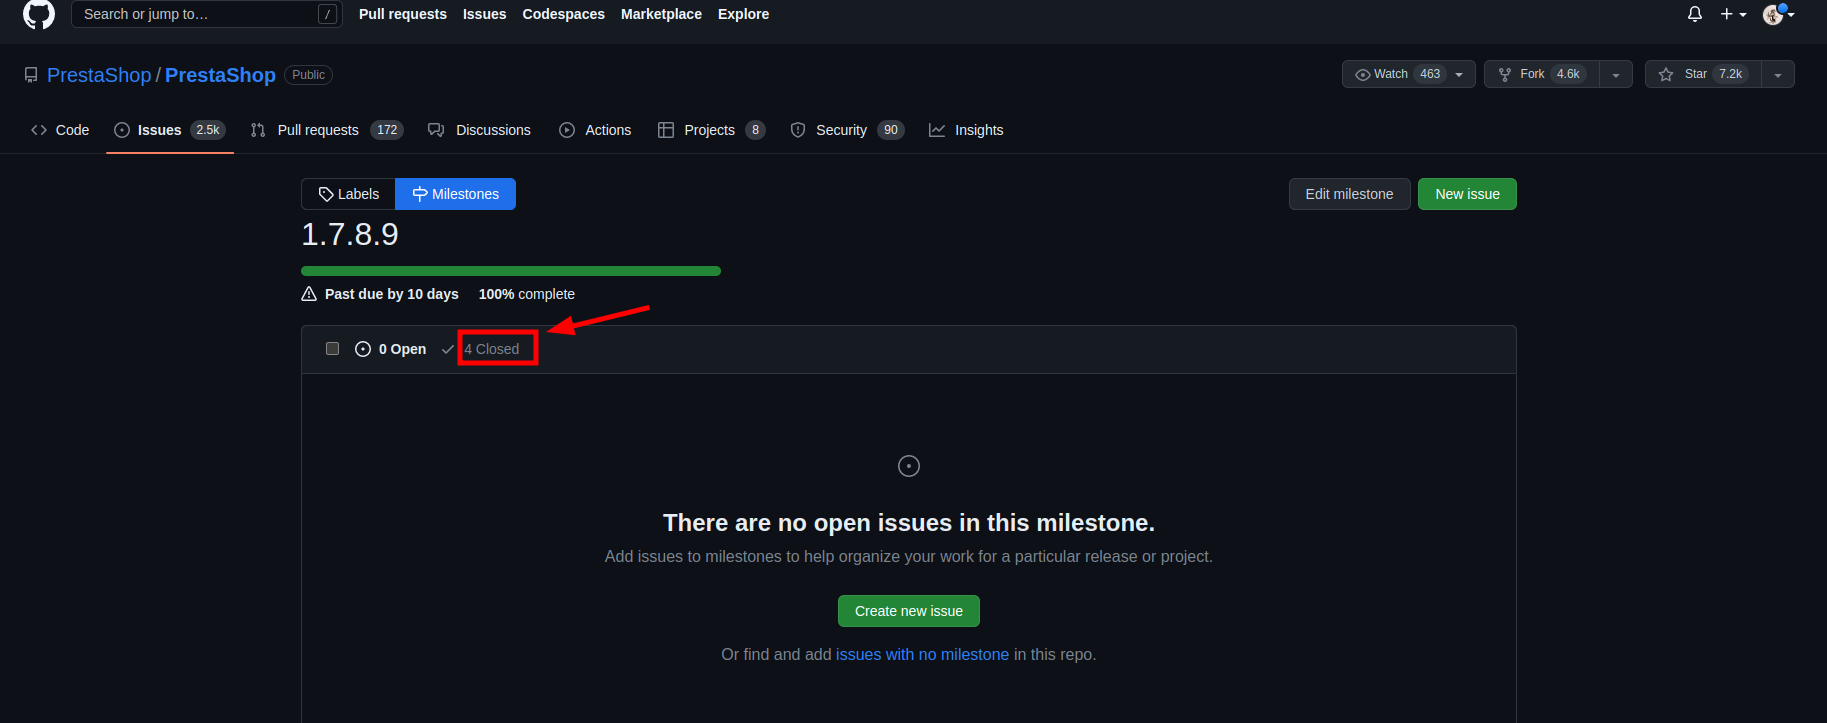The height and width of the screenshot is (723, 1827).
Task: Click the Actions play icon tab
Action: [x=595, y=130]
